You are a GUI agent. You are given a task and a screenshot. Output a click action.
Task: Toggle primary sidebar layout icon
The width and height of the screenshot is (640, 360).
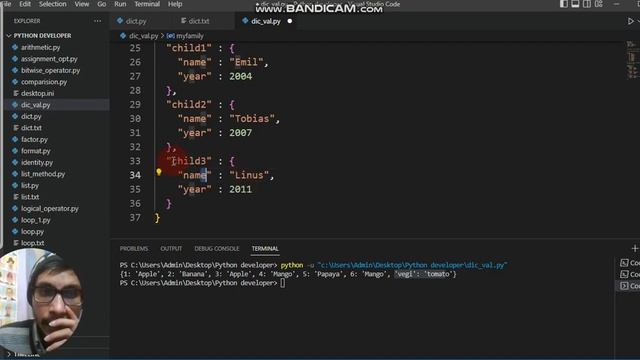[x=564, y=4]
